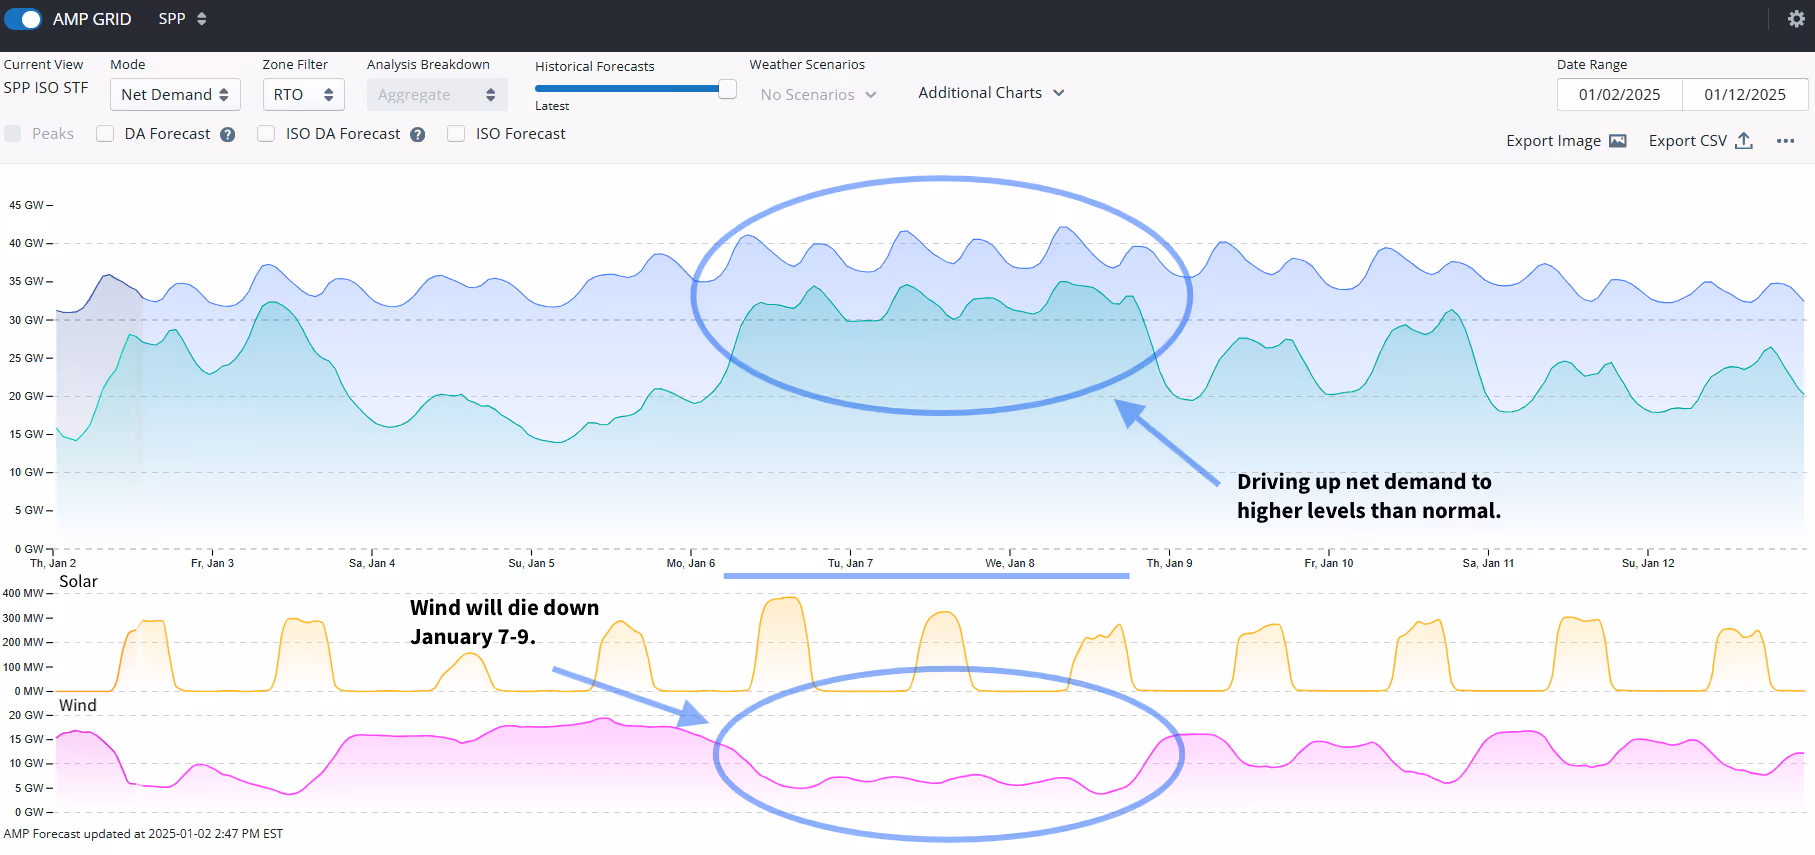
Task: Click the 20 GW wind axis label
Action: point(27,715)
